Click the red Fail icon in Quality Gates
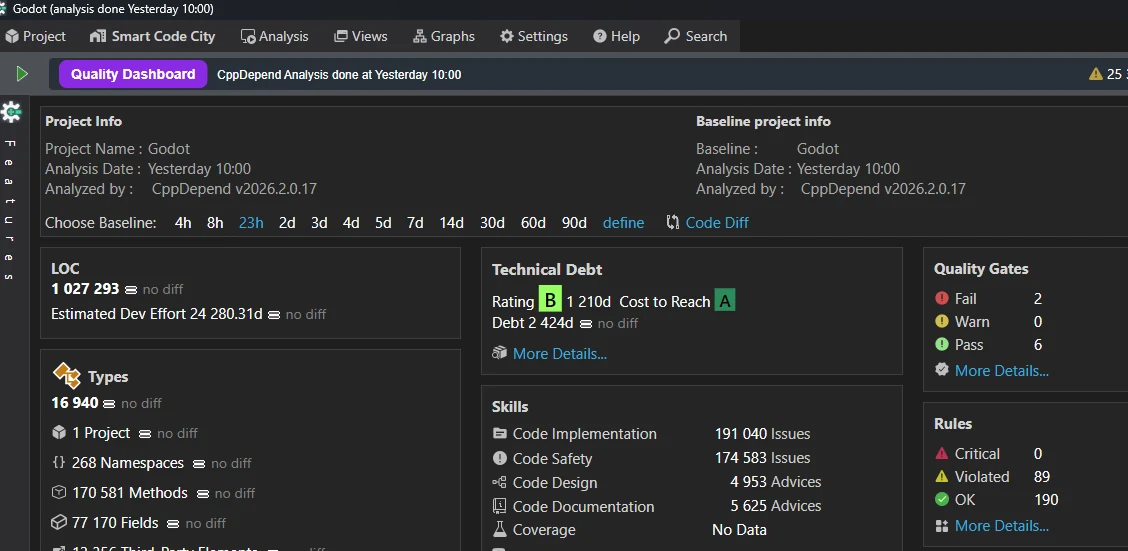The image size is (1128, 551). click(x=942, y=299)
